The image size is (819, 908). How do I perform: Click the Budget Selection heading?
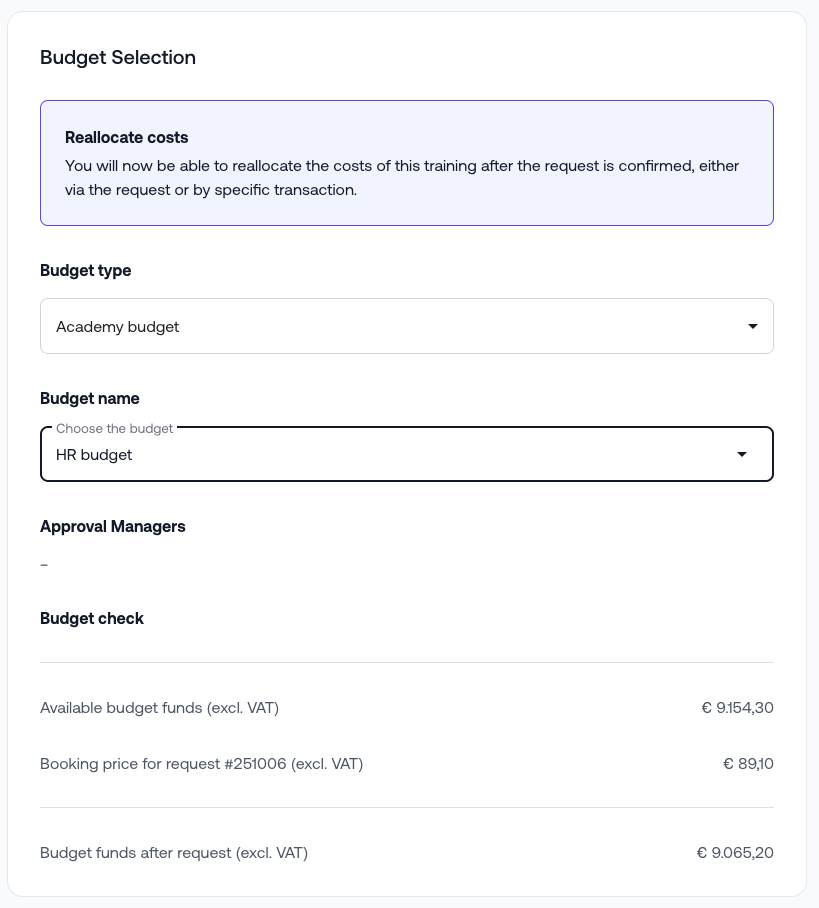(x=118, y=57)
